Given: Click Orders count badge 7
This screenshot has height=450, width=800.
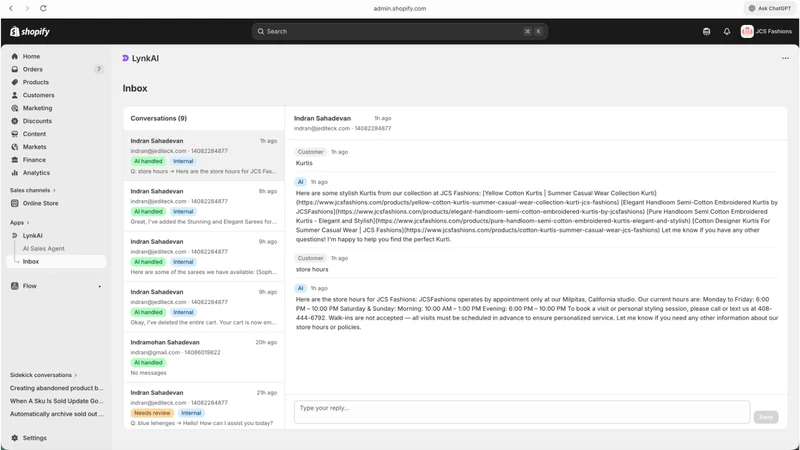Looking at the screenshot, I should coord(99,69).
